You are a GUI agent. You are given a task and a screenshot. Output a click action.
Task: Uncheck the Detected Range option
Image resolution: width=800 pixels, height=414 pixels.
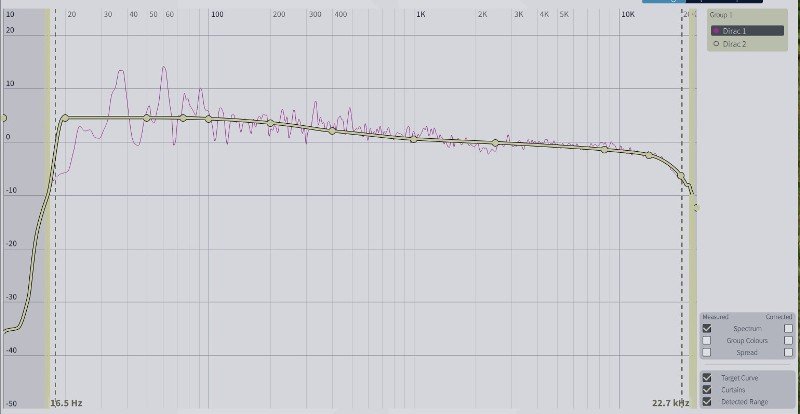click(x=707, y=402)
